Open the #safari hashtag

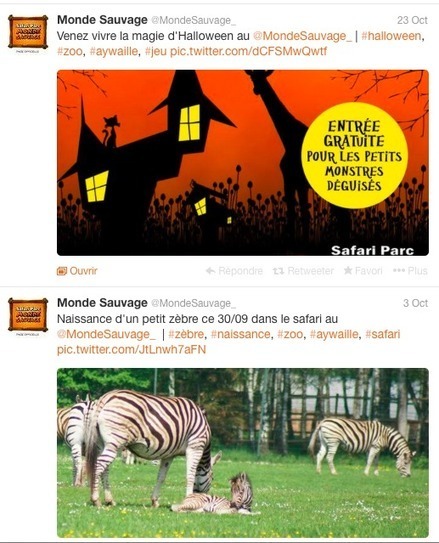pyautogui.click(x=383, y=334)
